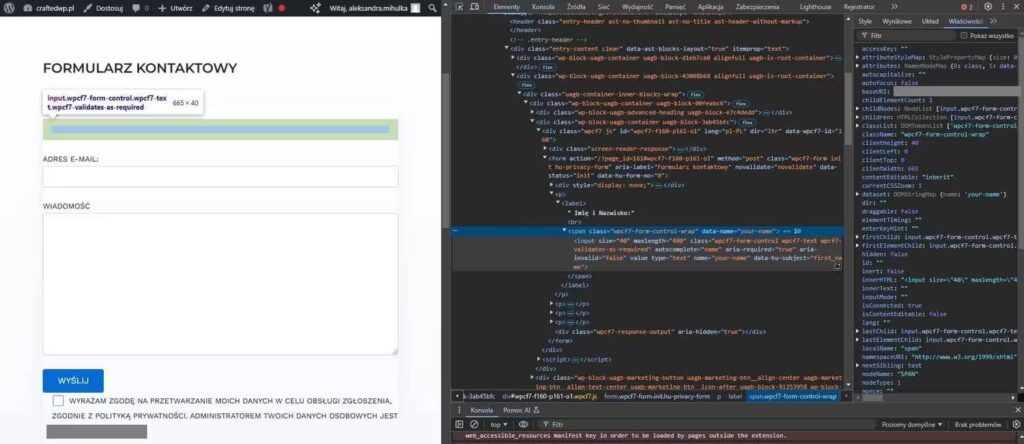Tick the WYRAŻAM ZGODĘ consent checkbox
1024x444 pixels.
tap(59, 401)
